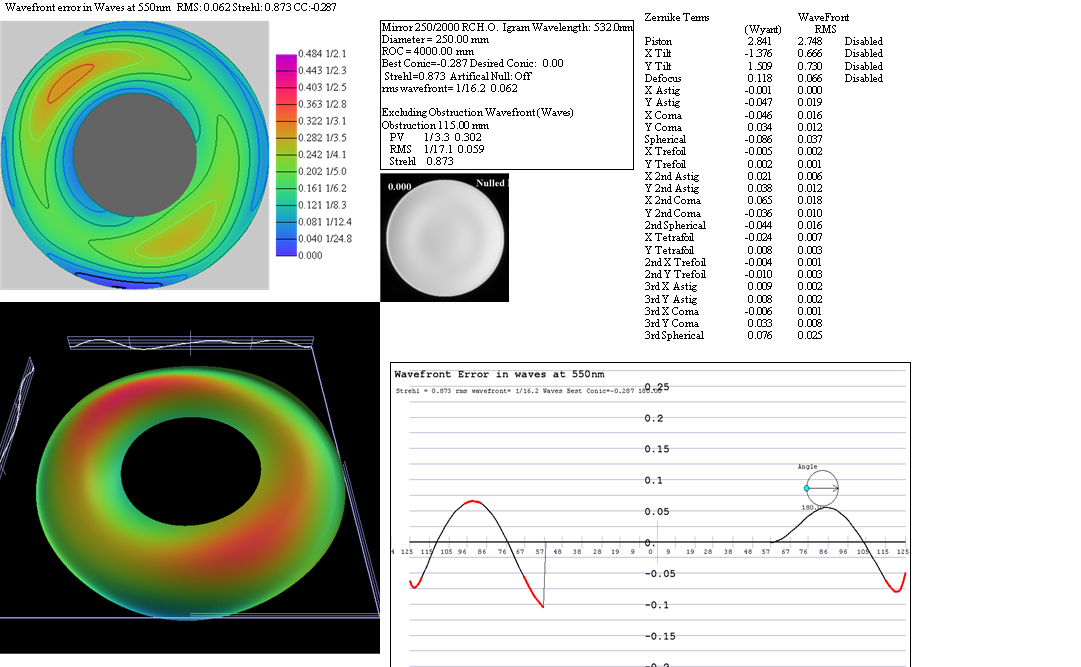Click the blue 0.000 color scale swatch
This screenshot has width=1081, height=667.
286,255
